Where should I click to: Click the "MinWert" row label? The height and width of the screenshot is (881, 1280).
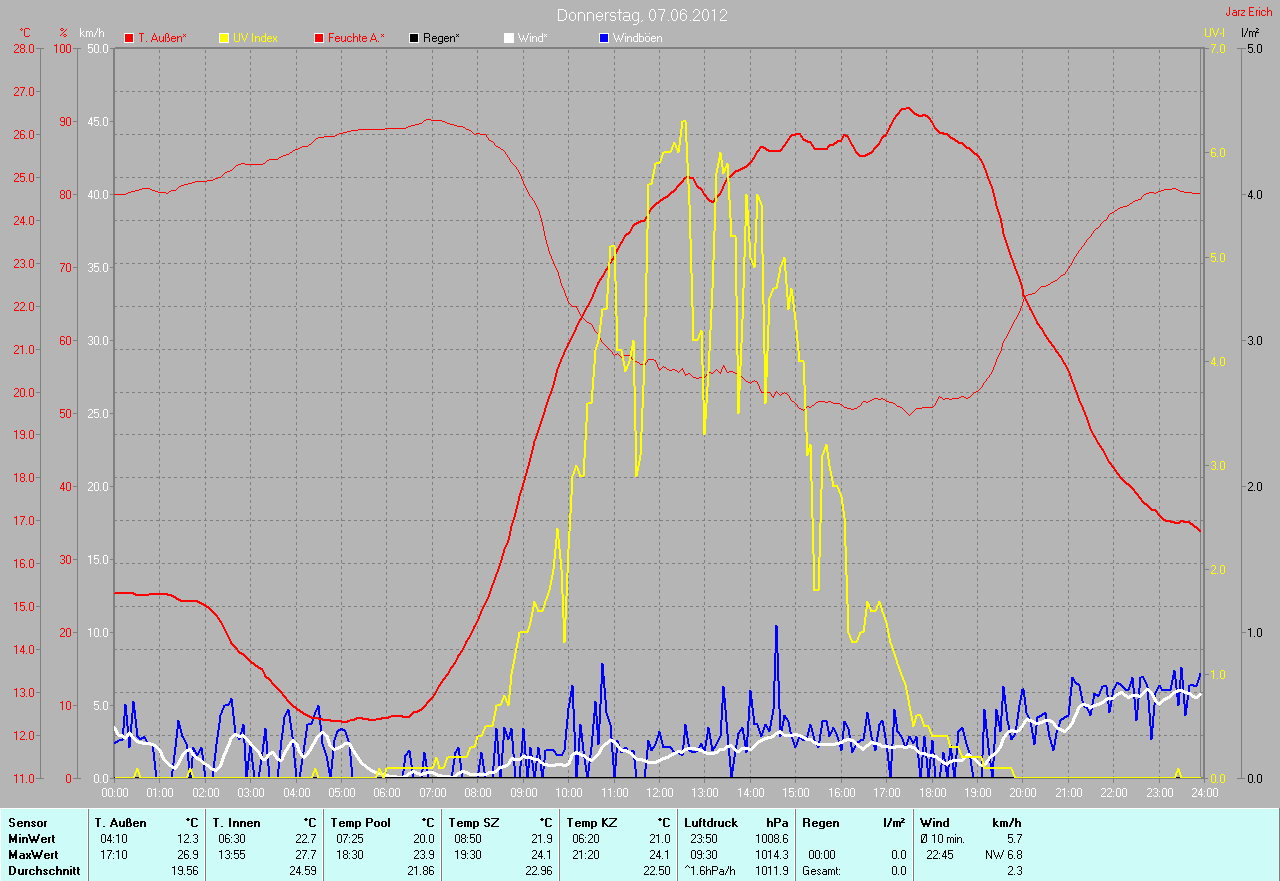click(x=32, y=838)
